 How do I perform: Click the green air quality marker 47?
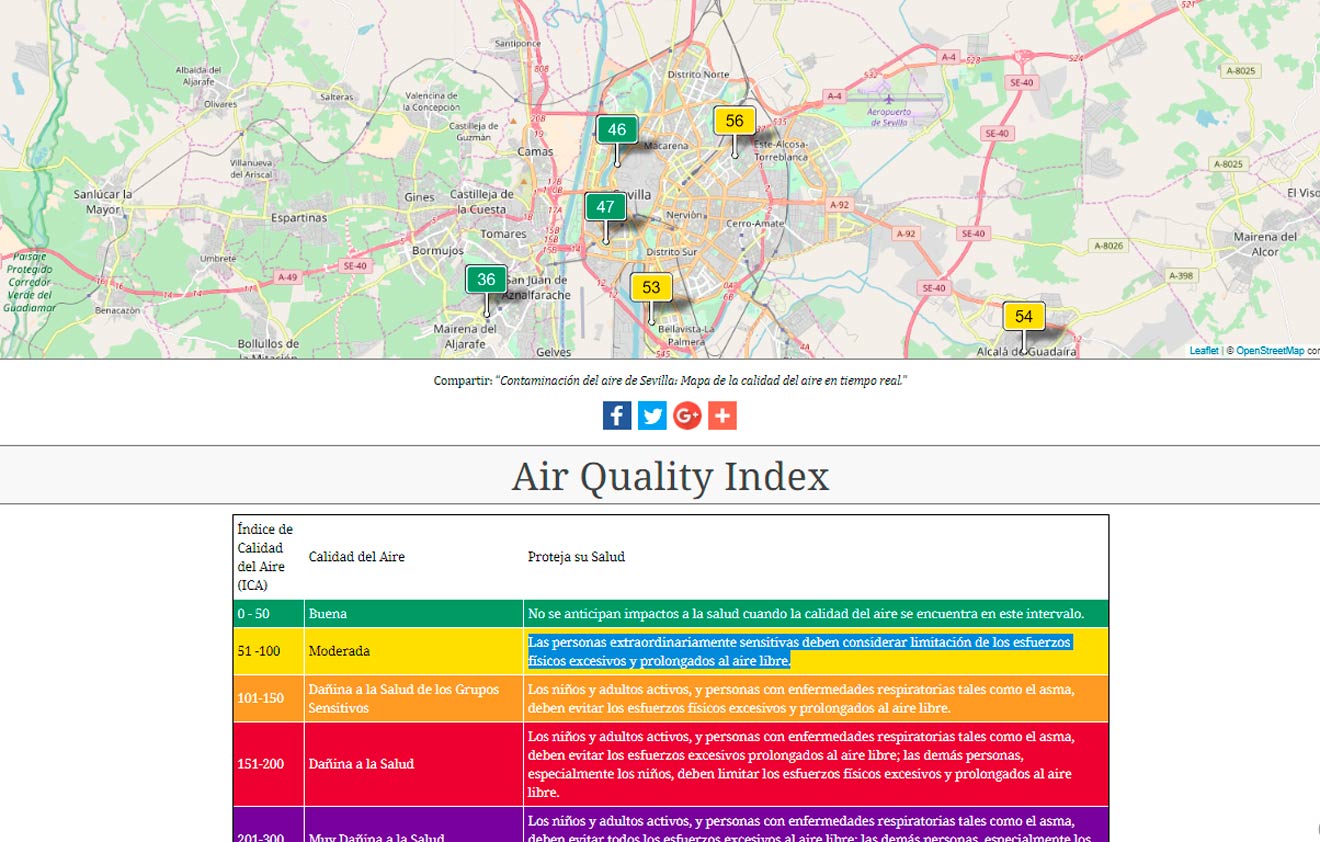pos(605,207)
